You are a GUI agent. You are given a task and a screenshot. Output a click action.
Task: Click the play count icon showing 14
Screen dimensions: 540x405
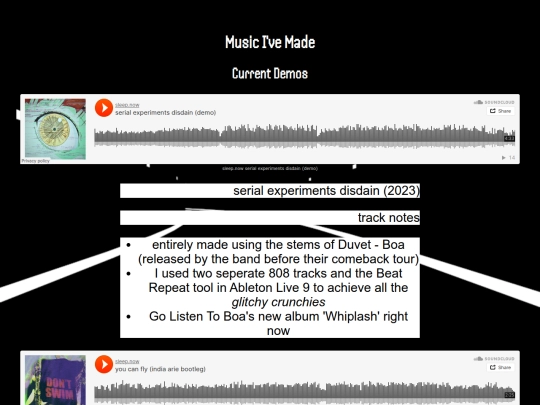point(508,158)
